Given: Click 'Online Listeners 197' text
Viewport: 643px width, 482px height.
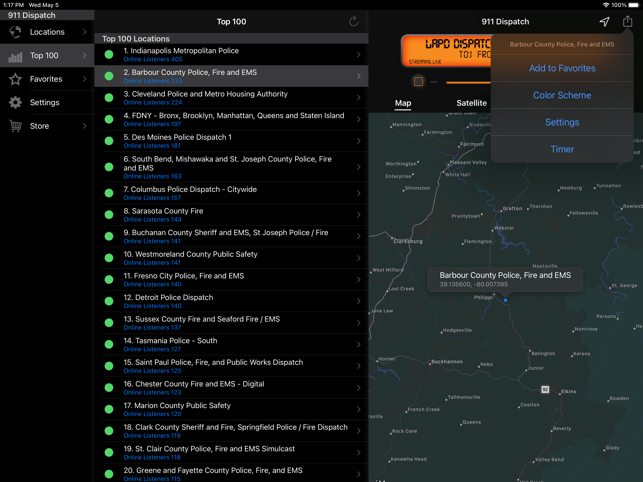Looking at the screenshot, I should click(152, 124).
